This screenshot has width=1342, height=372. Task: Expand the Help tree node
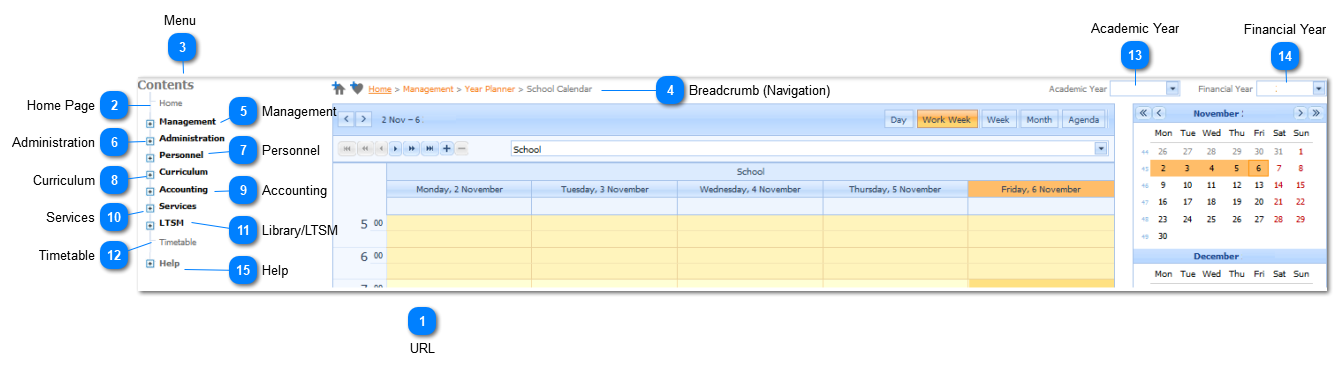(150, 264)
